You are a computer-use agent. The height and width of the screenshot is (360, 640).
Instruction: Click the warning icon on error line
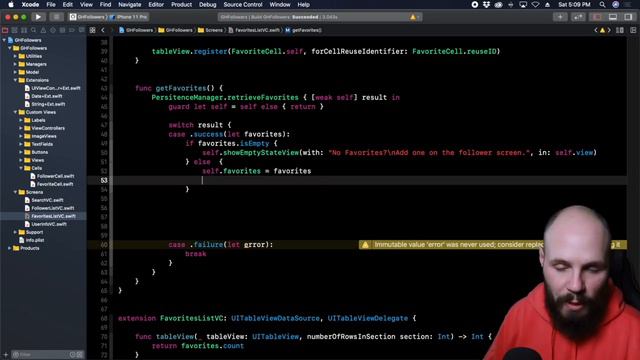point(365,245)
